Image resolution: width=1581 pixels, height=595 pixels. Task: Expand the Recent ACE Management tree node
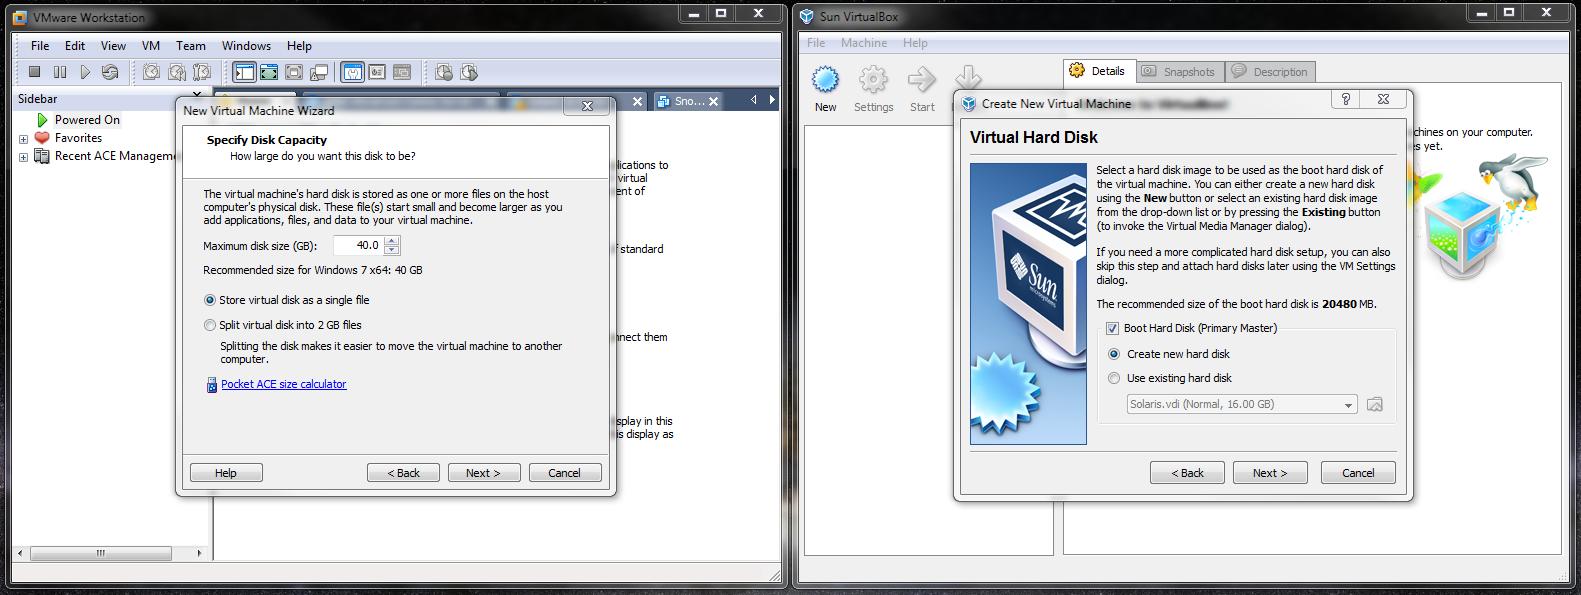click(x=23, y=157)
